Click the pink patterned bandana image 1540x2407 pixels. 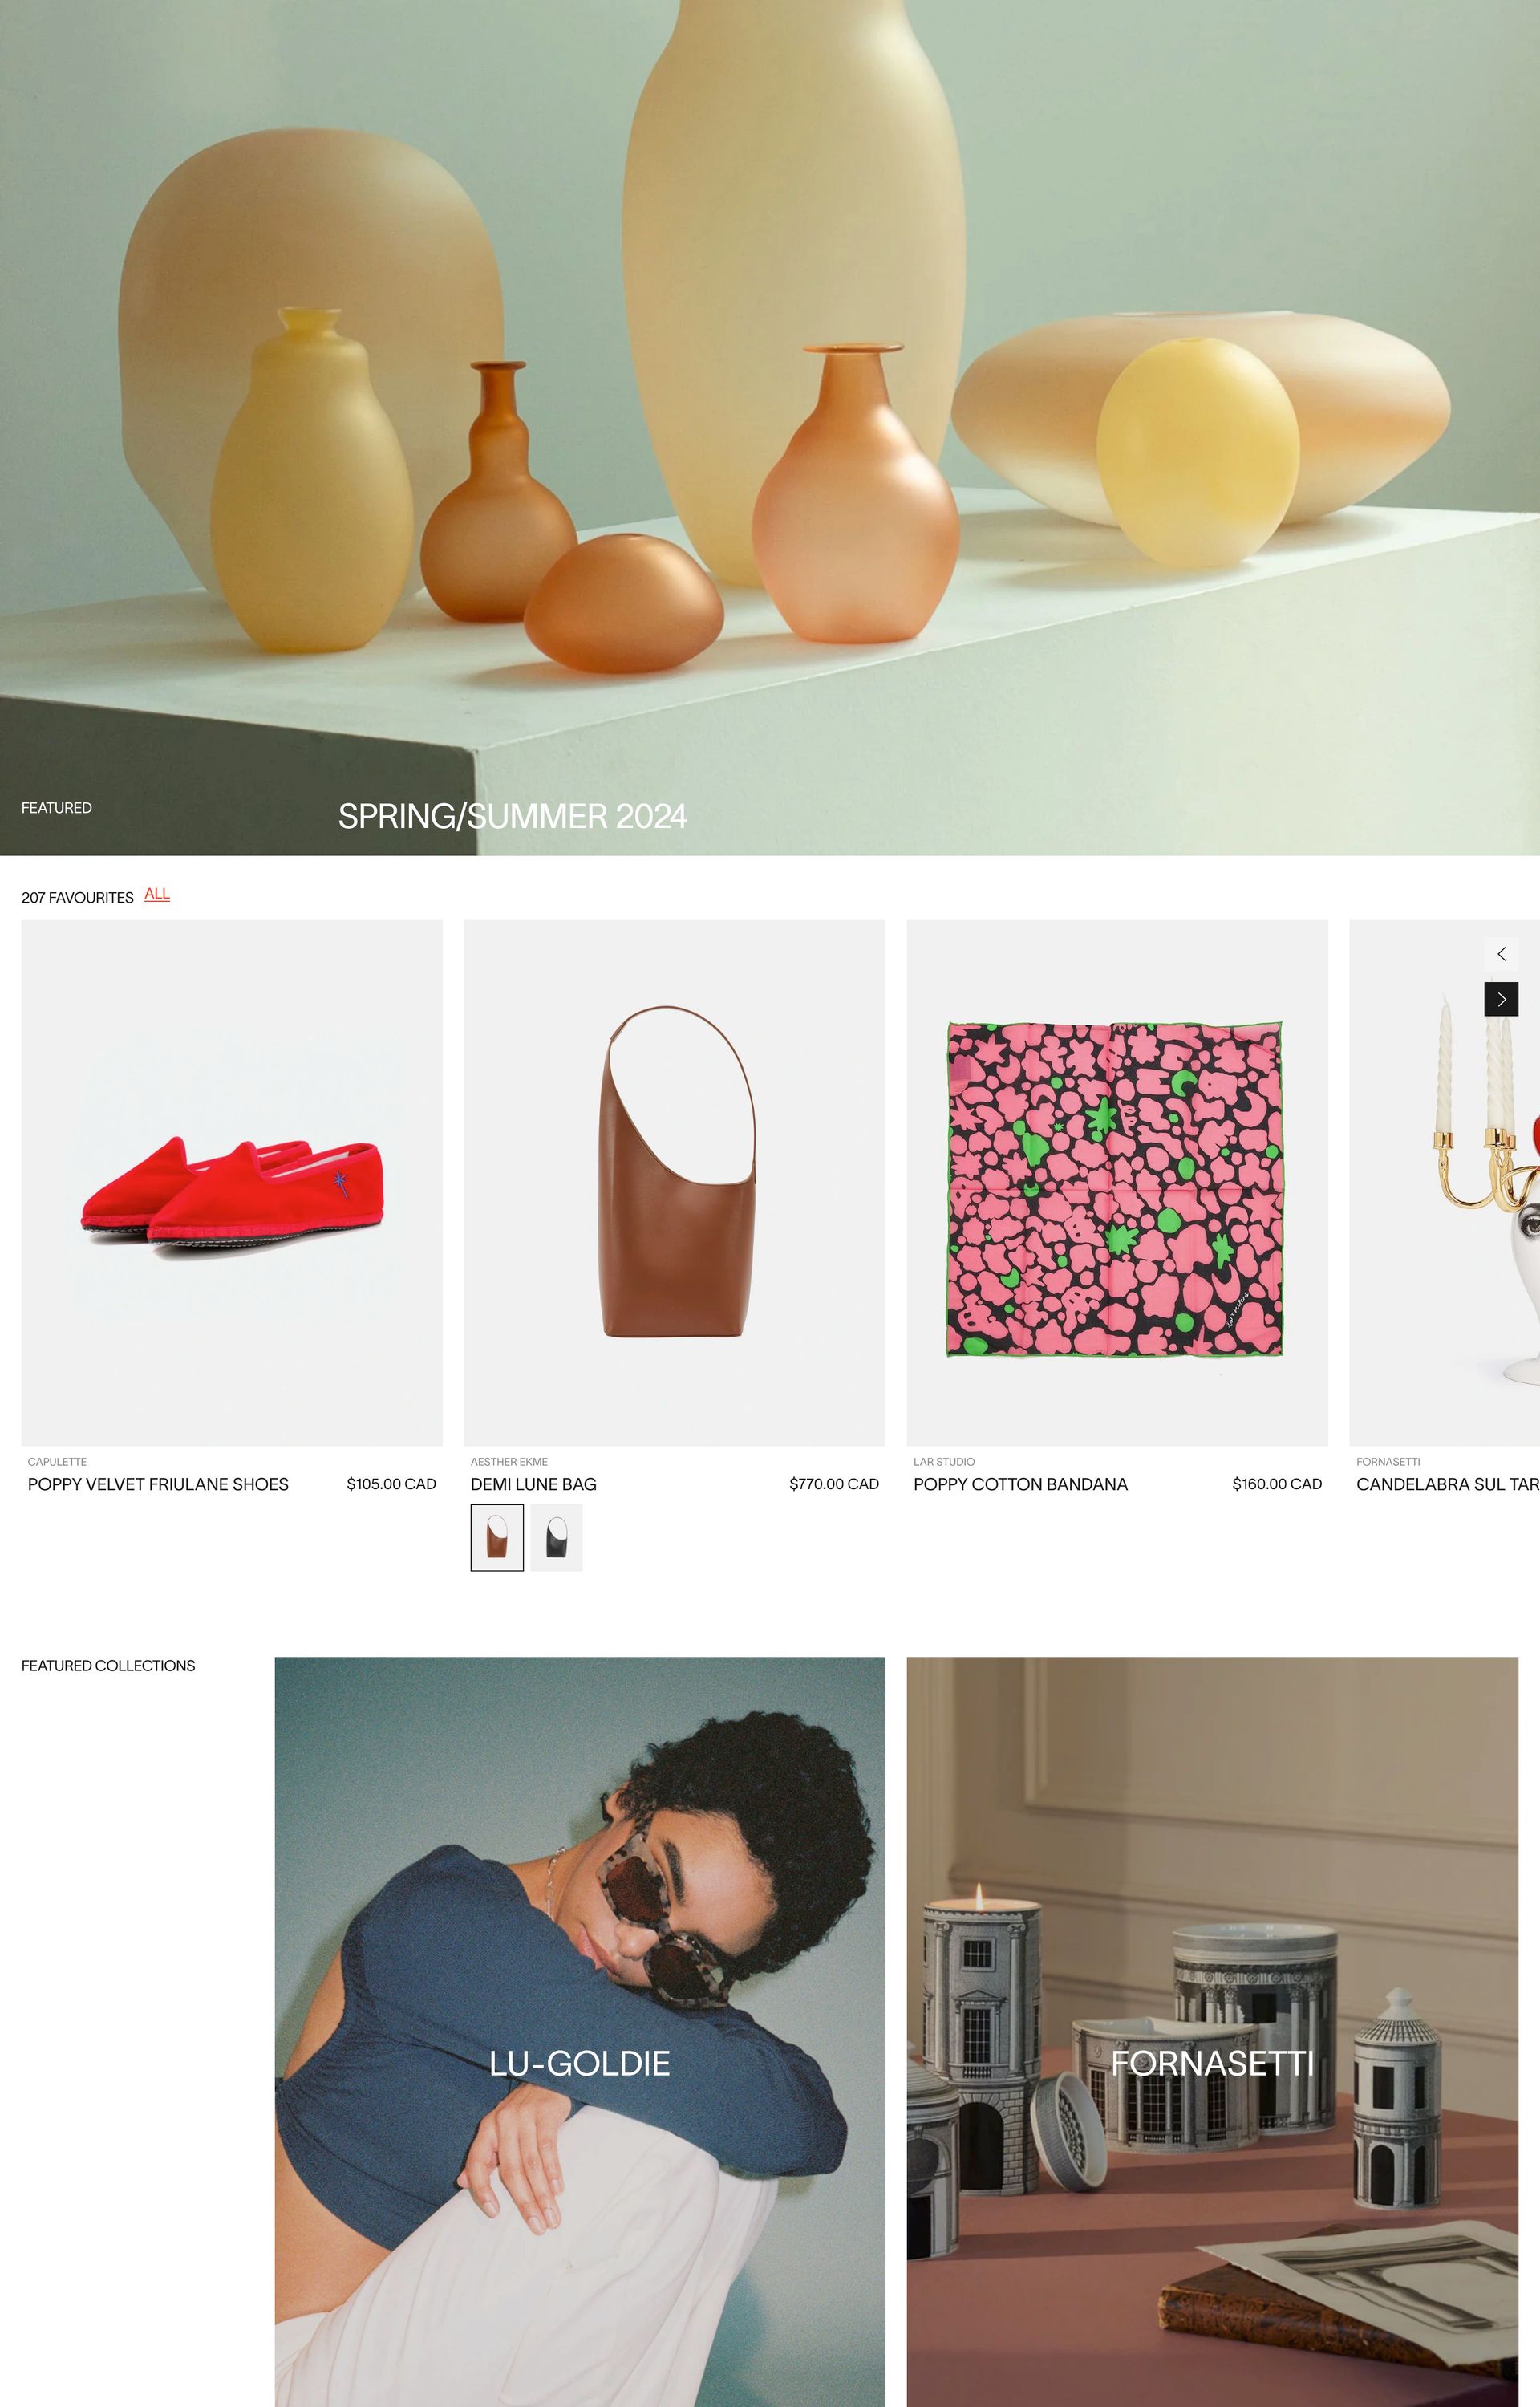click(1117, 1183)
